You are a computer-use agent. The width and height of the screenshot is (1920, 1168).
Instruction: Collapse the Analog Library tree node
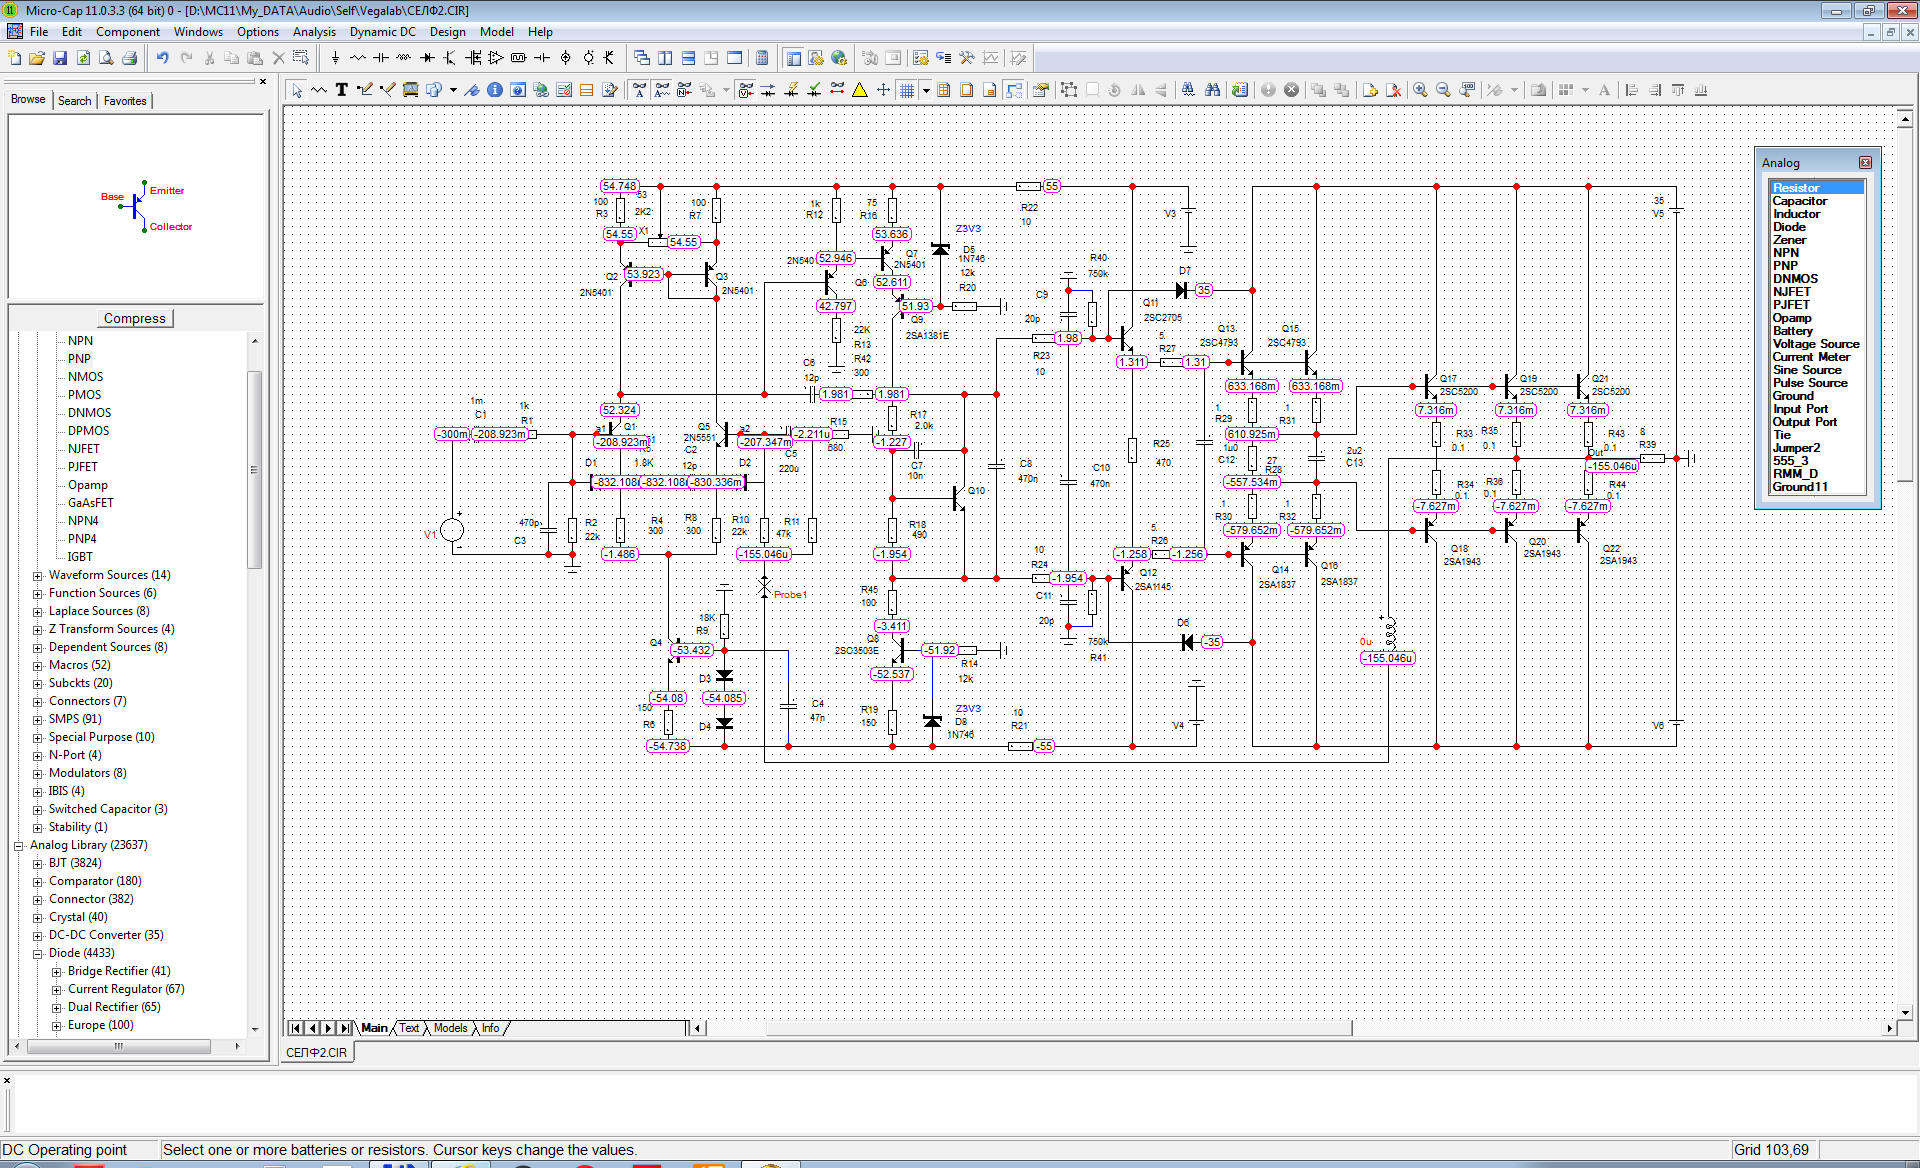pyautogui.click(x=19, y=846)
